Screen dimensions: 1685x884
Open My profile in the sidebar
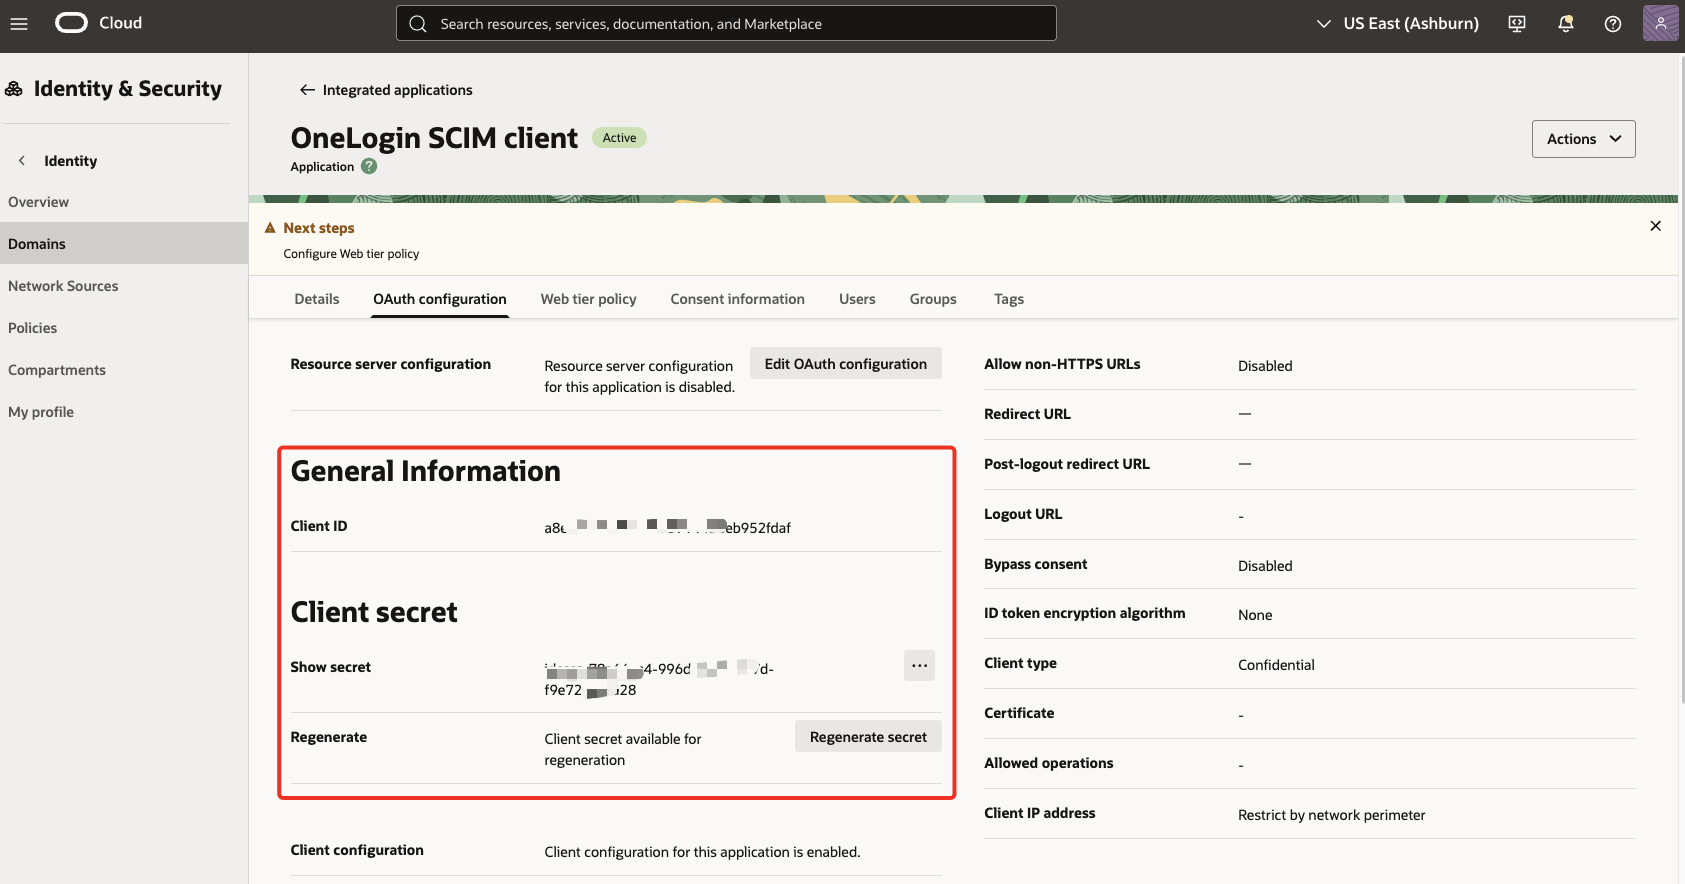coord(124,412)
